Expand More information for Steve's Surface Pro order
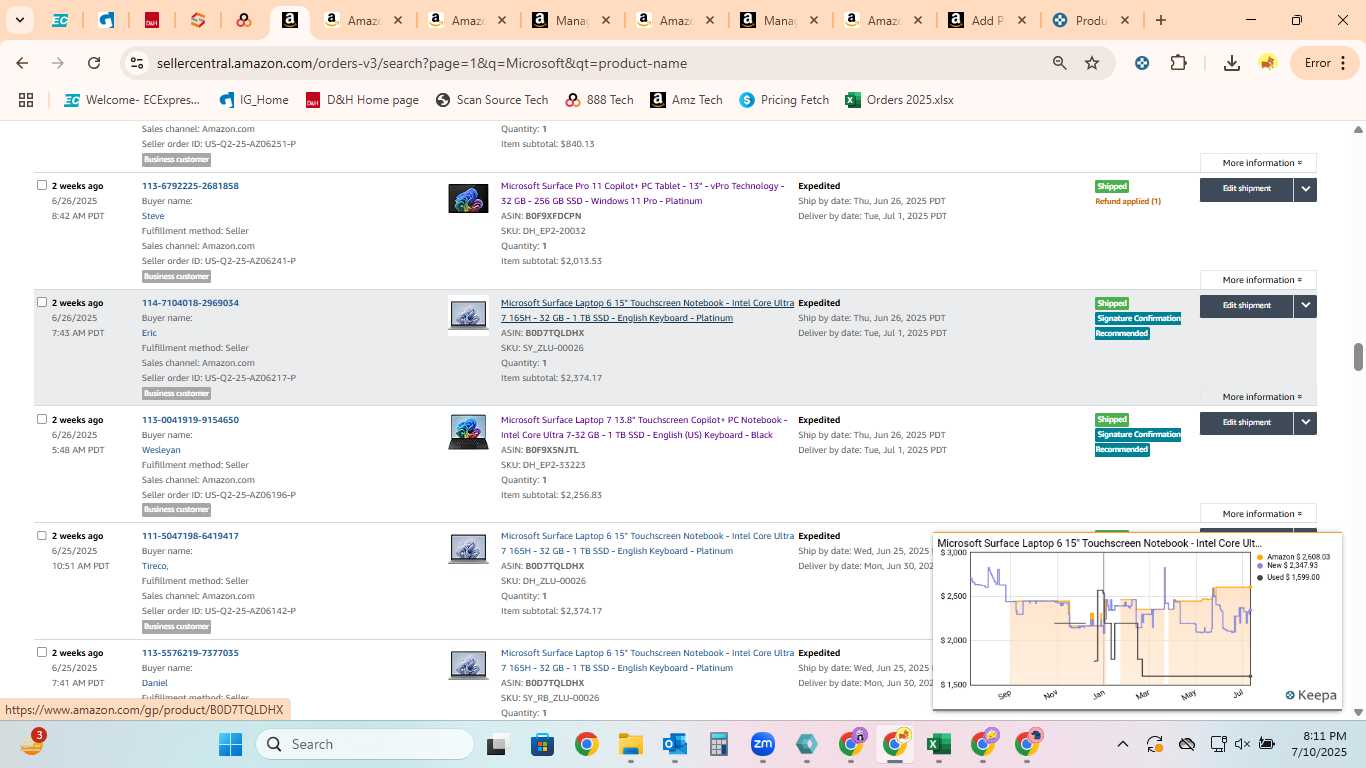This screenshot has height=768, width=1366. coord(1258,280)
